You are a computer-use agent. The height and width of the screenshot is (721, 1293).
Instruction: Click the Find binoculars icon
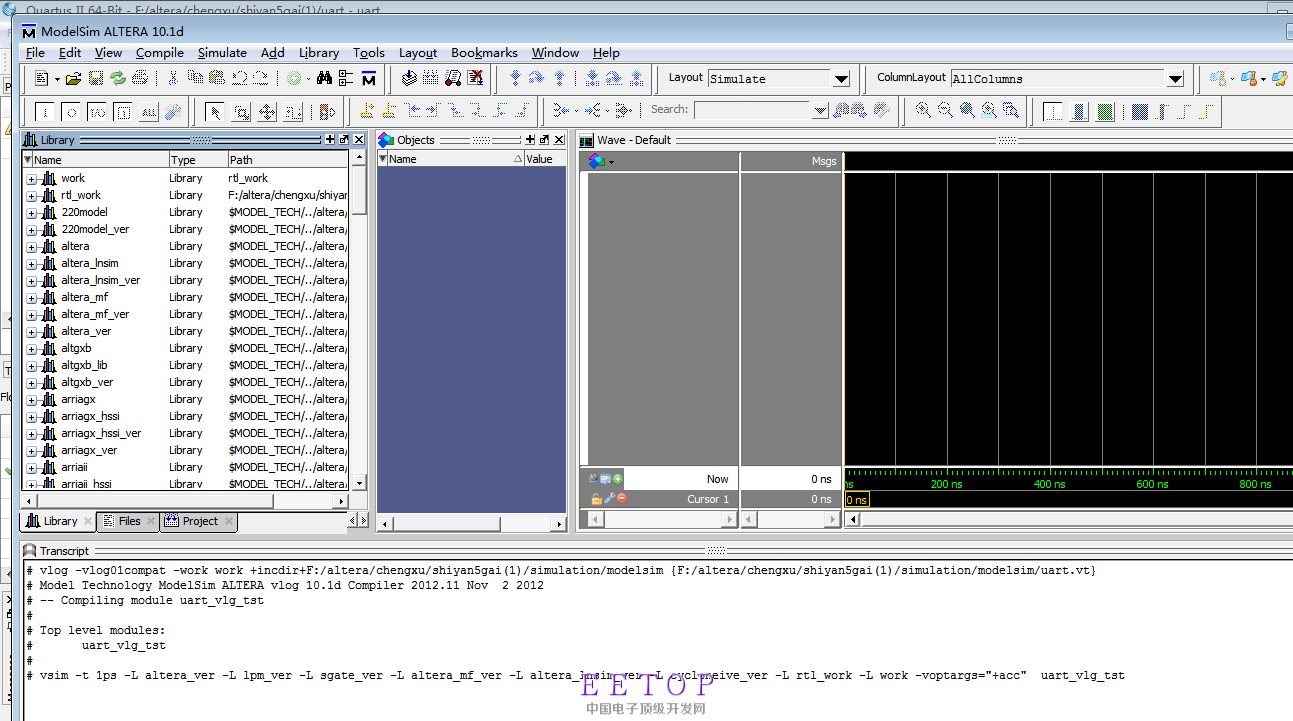point(322,78)
